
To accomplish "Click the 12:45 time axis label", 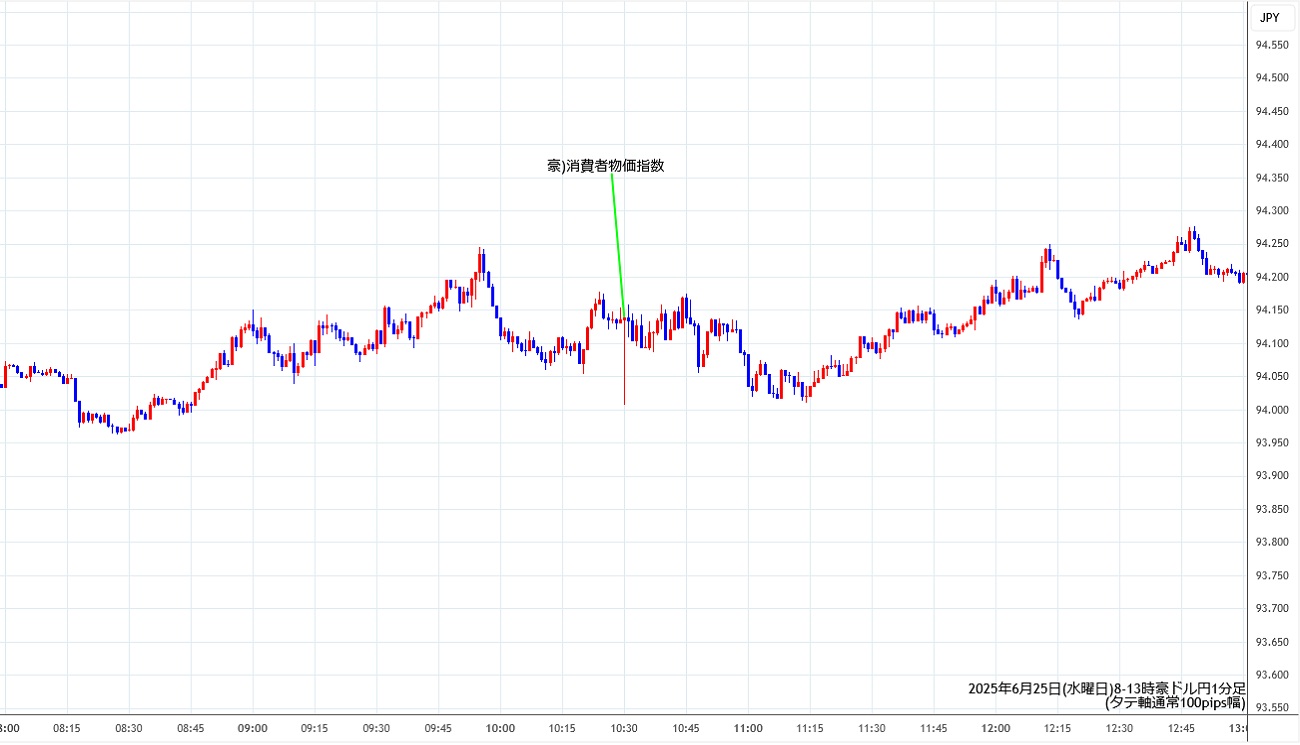I will (1183, 729).
